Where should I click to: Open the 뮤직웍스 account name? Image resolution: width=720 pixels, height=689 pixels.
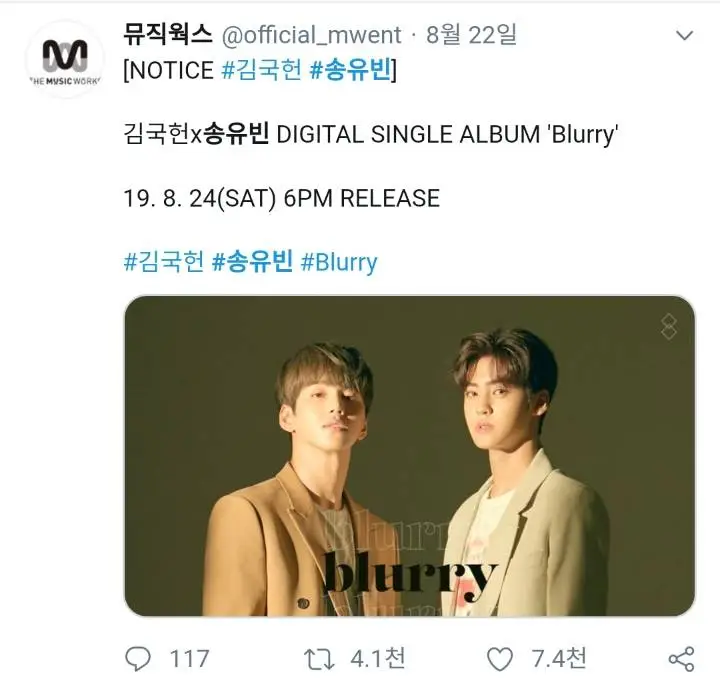168,34
